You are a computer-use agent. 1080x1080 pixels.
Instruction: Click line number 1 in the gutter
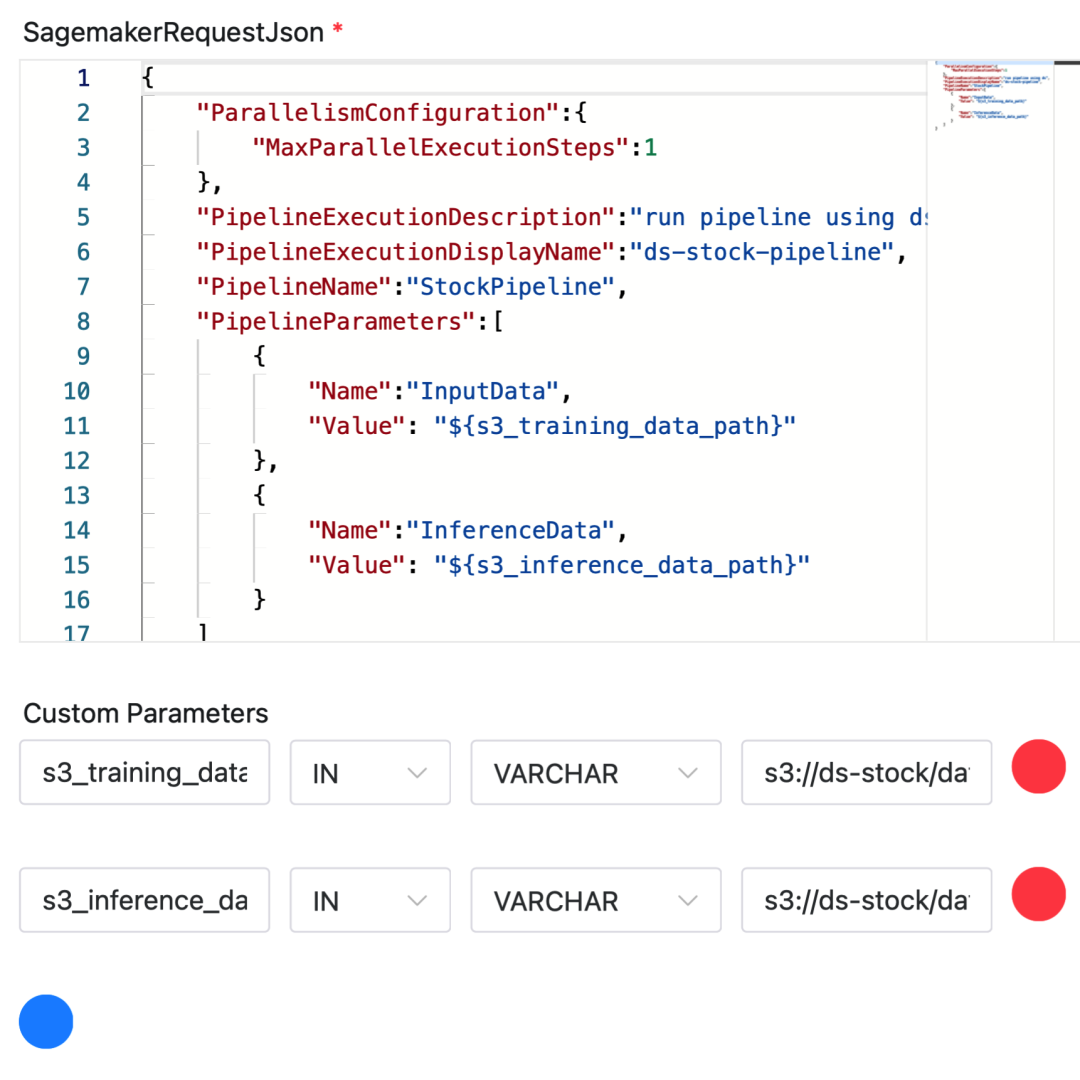(84, 78)
